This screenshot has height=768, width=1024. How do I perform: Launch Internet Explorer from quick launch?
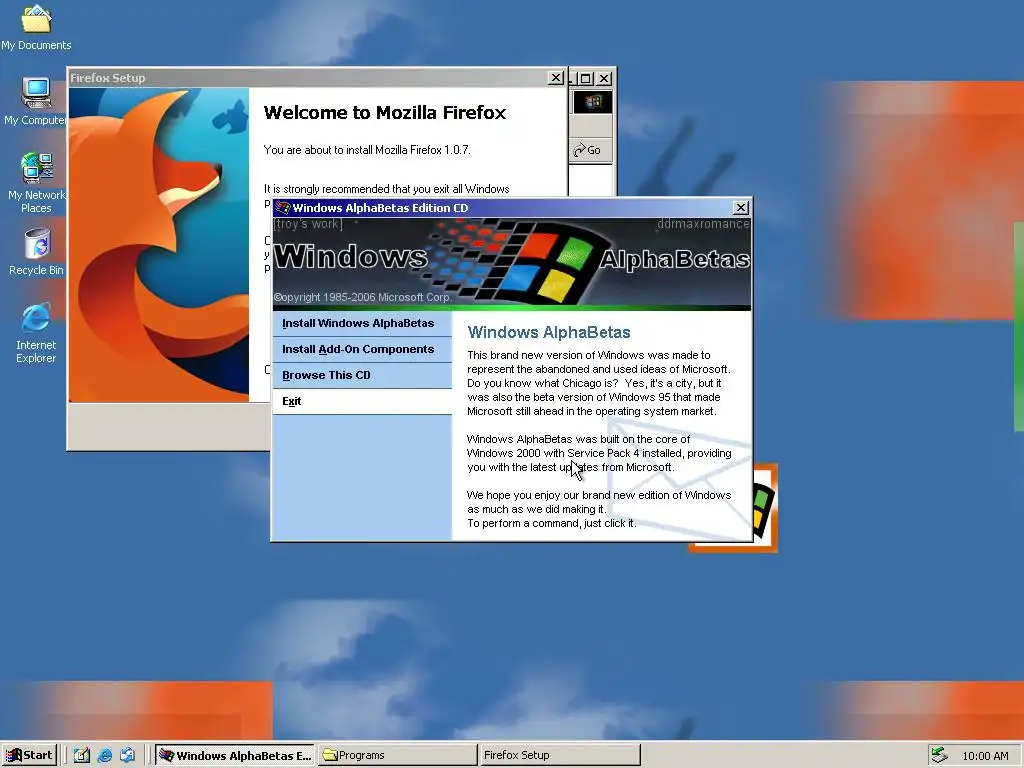(104, 755)
